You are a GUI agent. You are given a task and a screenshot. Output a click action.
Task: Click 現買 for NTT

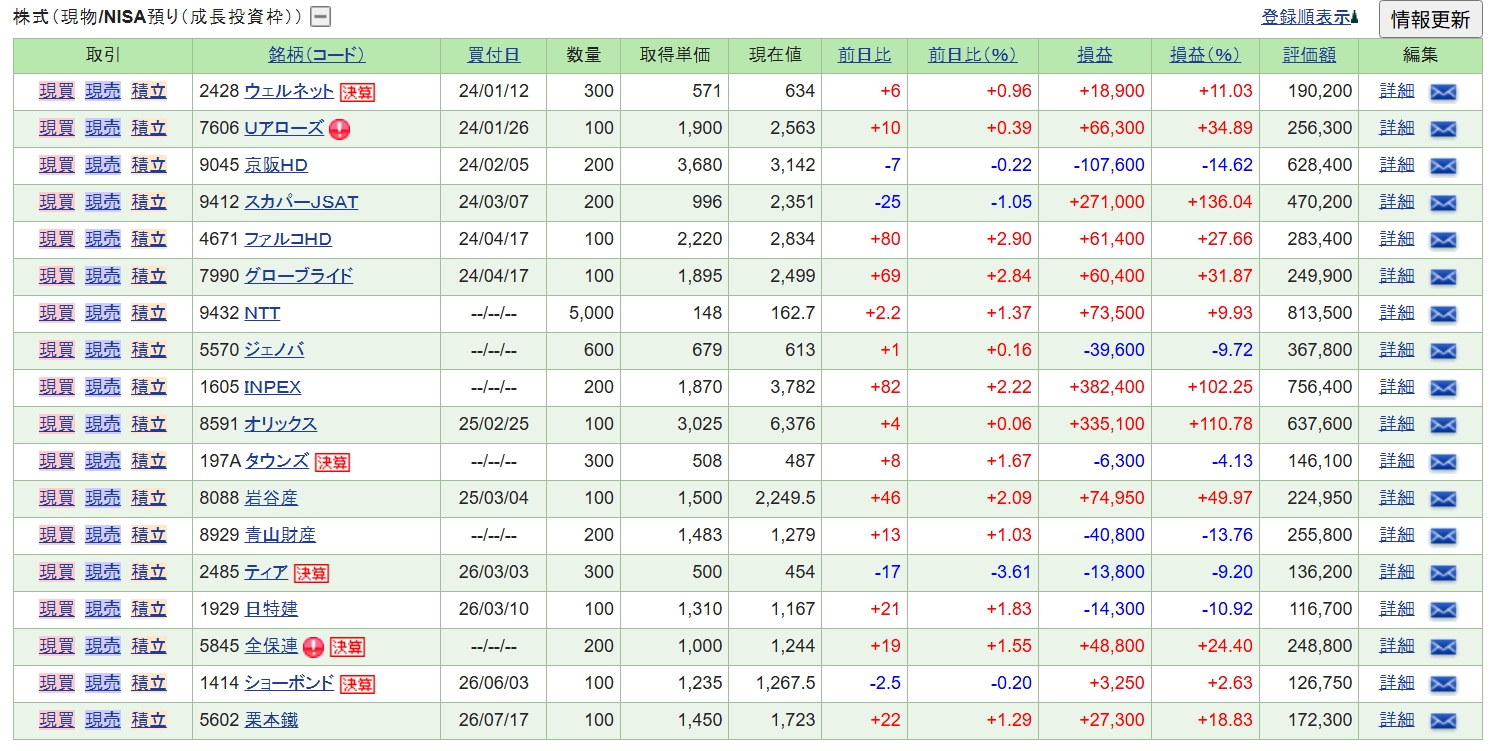57,313
